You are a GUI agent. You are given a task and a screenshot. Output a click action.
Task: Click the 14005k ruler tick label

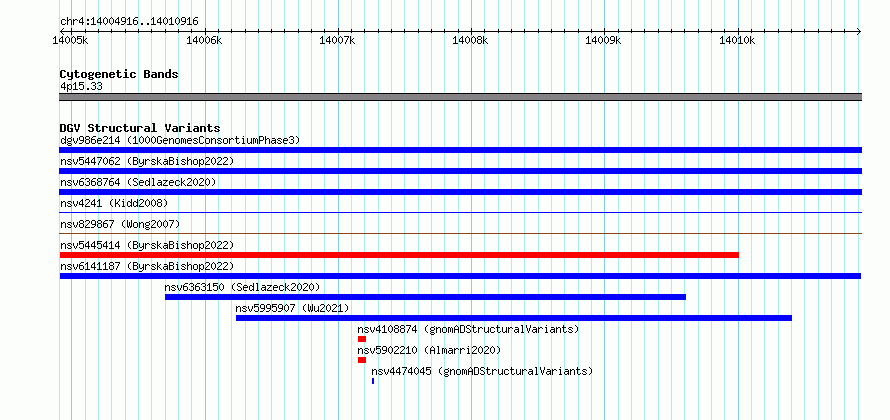tap(70, 40)
